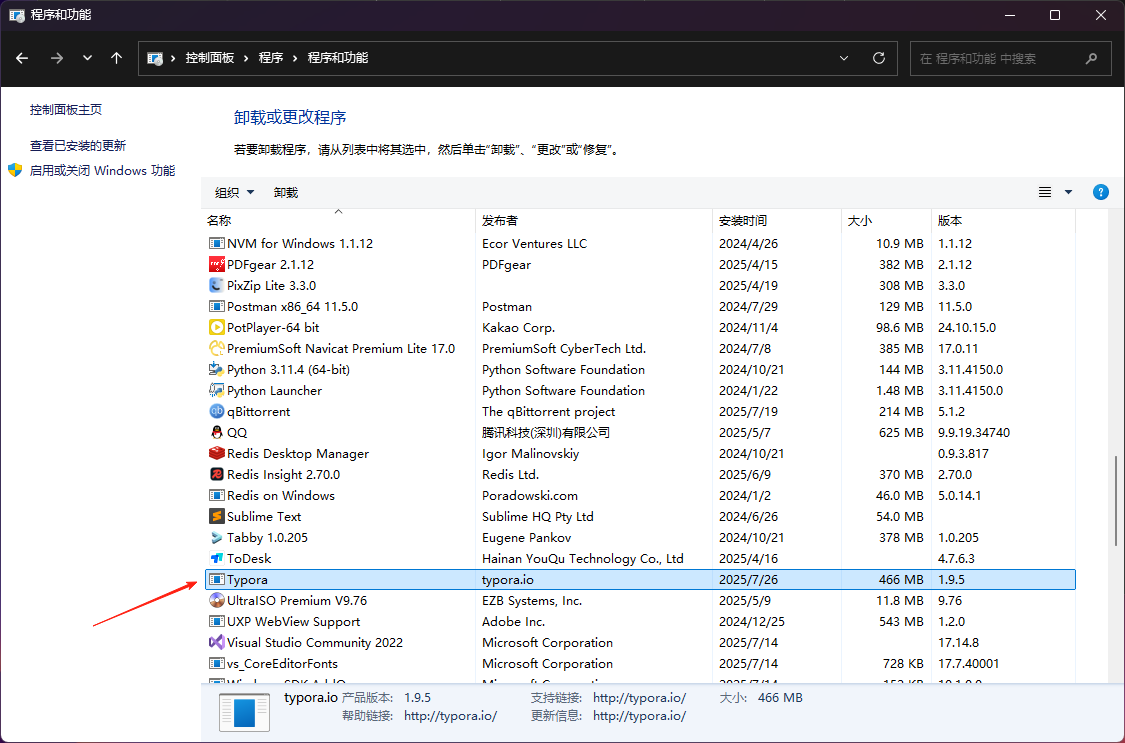This screenshot has width=1125, height=743.
Task: Click the refresh button in address bar
Action: [x=879, y=58]
